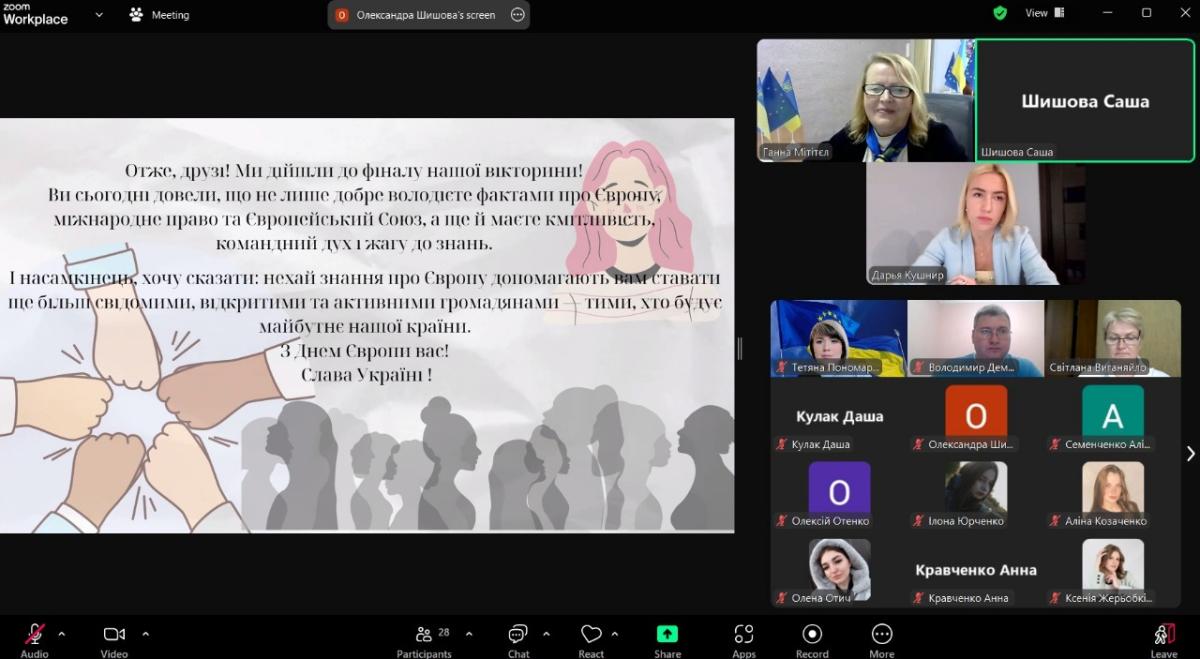Click the green encryption shield icon
Viewport: 1200px width, 659px height.
pyautogui.click(x=1000, y=13)
